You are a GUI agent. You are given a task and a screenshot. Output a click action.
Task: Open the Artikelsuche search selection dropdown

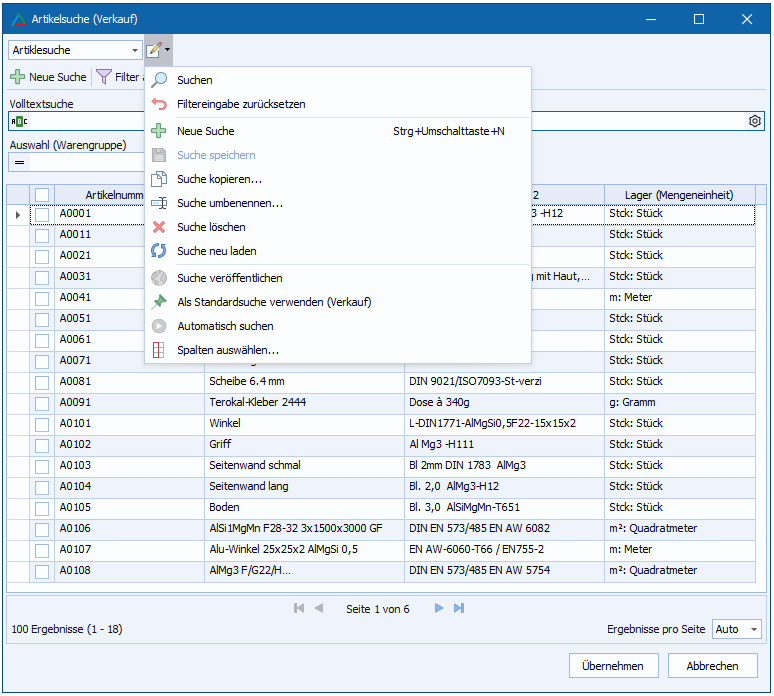coord(135,50)
